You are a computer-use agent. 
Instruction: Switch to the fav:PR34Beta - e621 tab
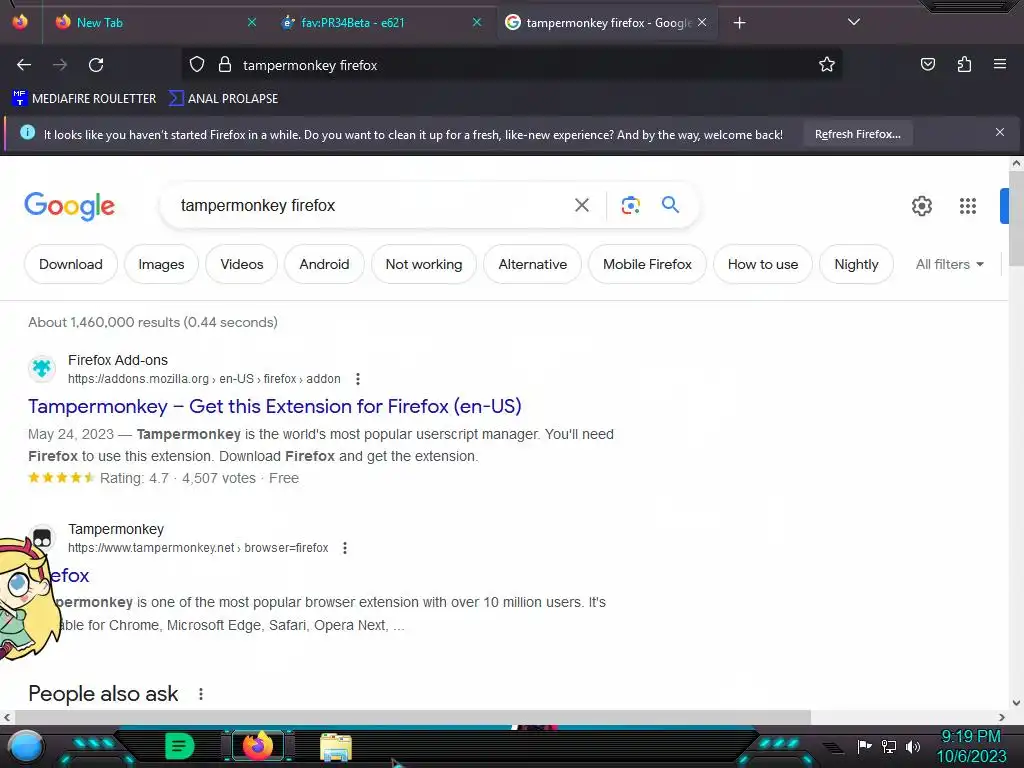(381, 23)
